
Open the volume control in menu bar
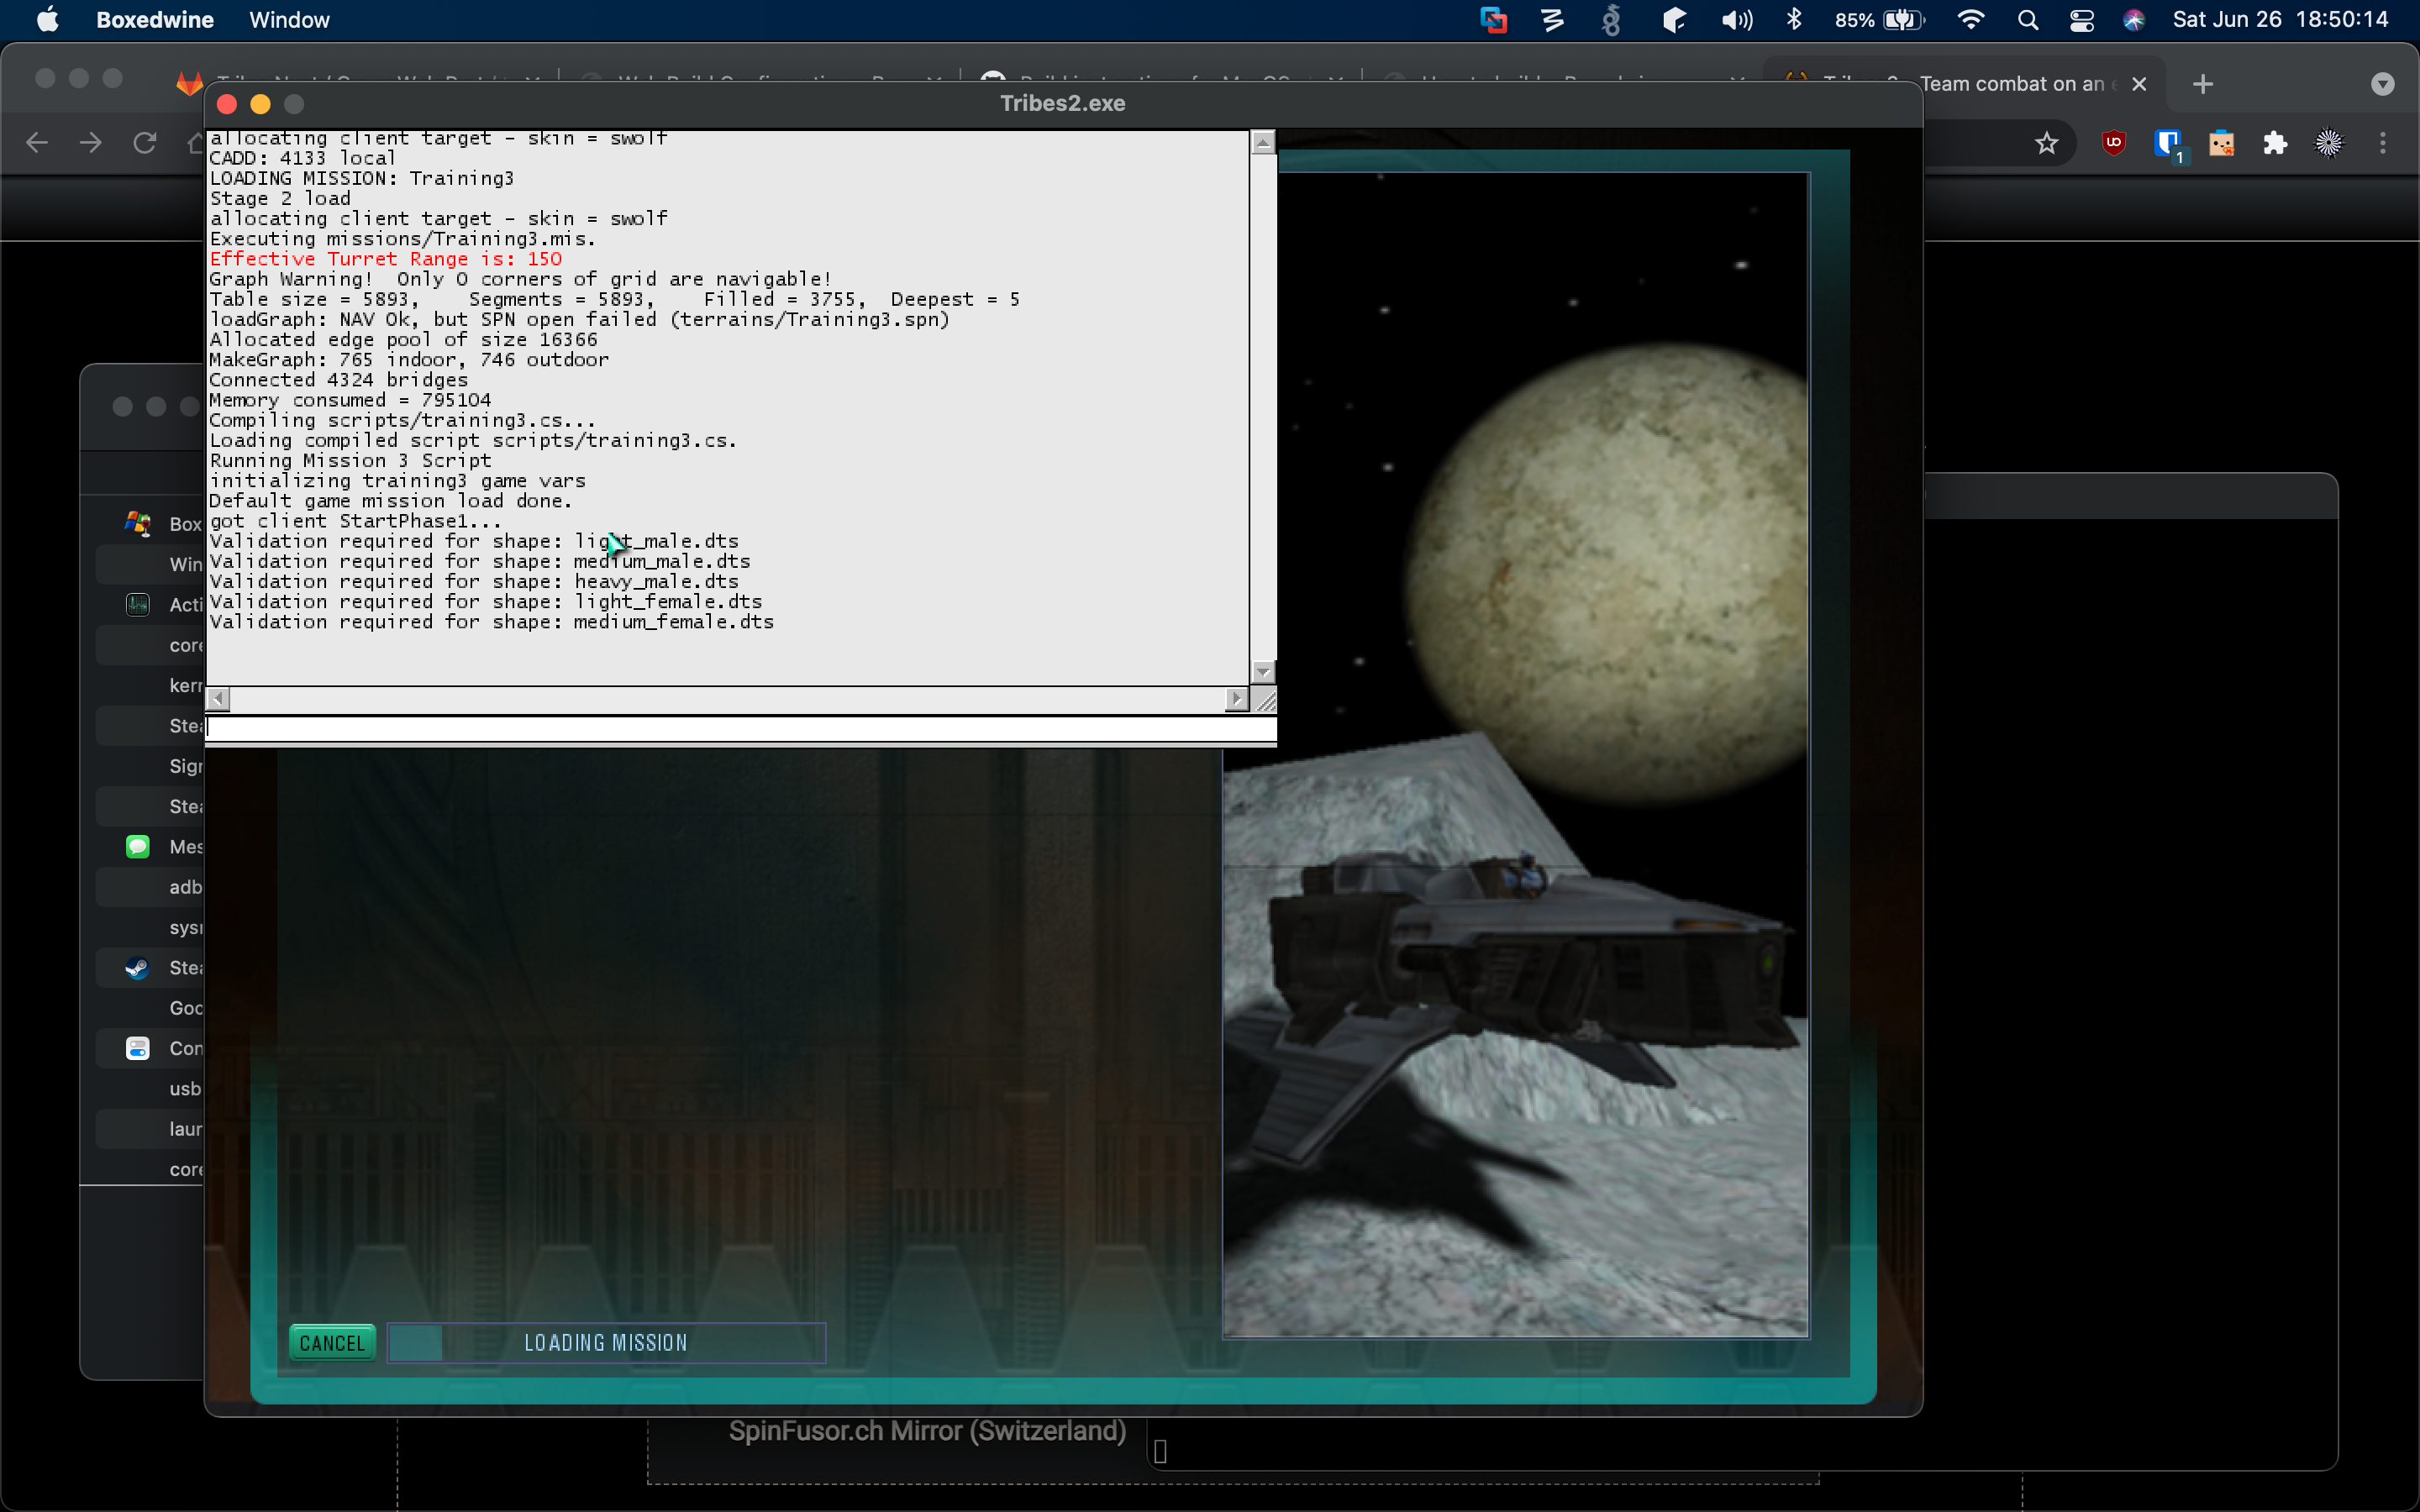1736,20
